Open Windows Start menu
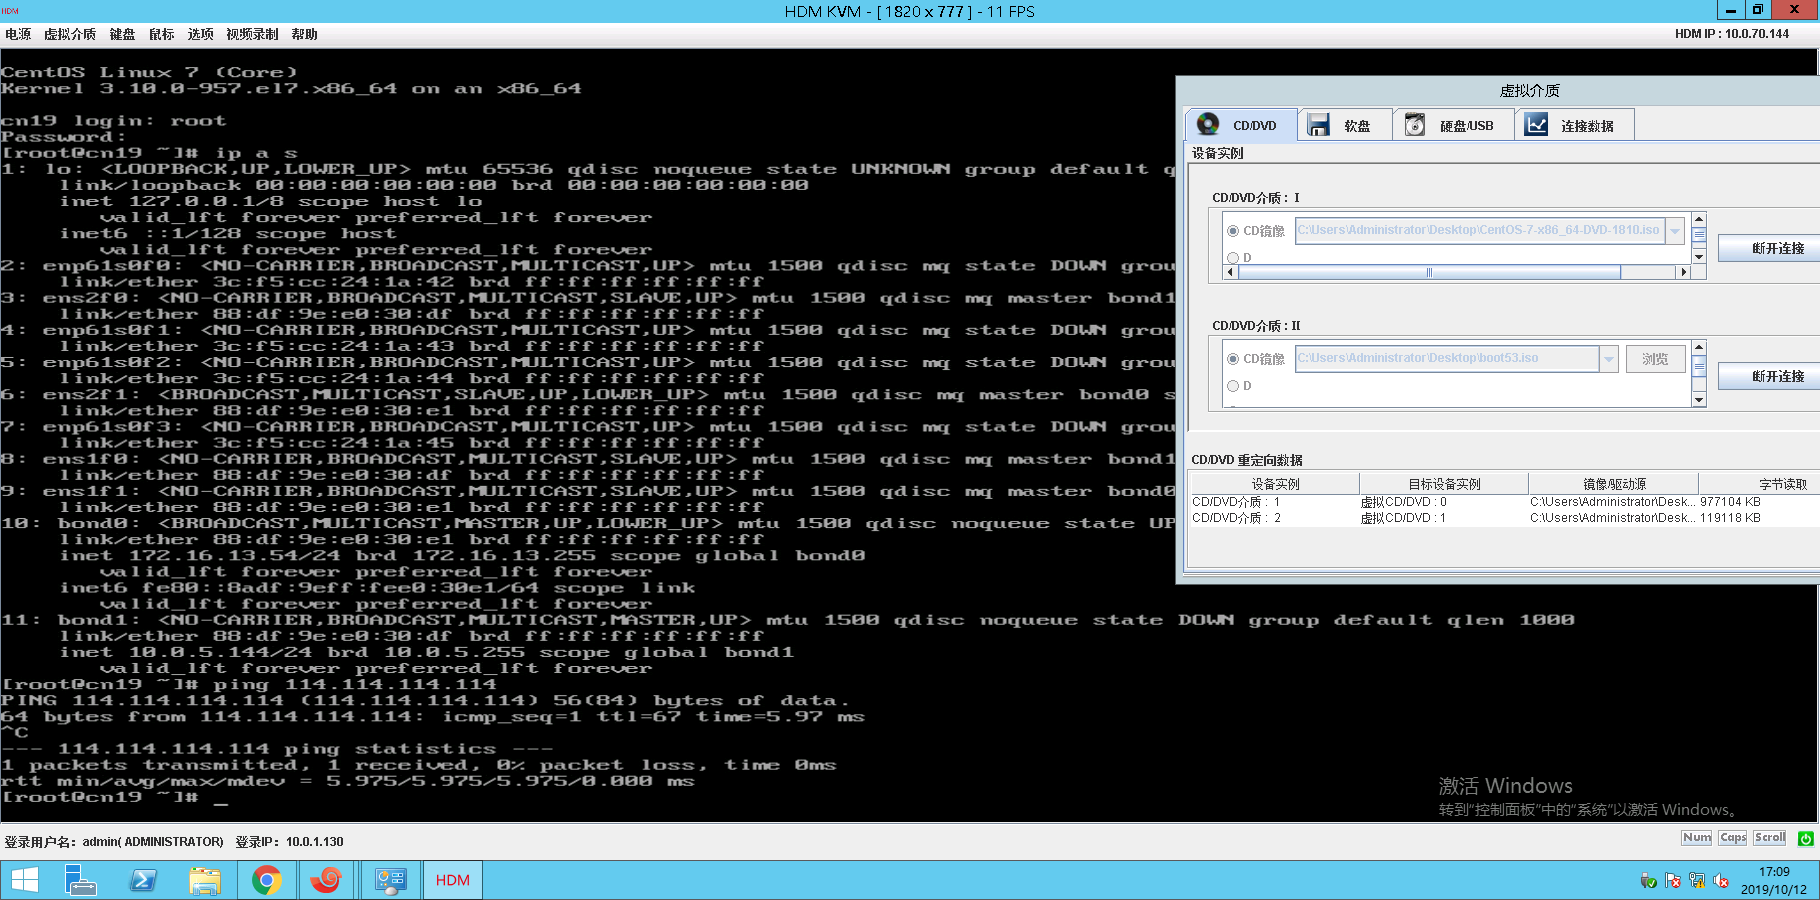This screenshot has width=1820, height=900. point(25,880)
